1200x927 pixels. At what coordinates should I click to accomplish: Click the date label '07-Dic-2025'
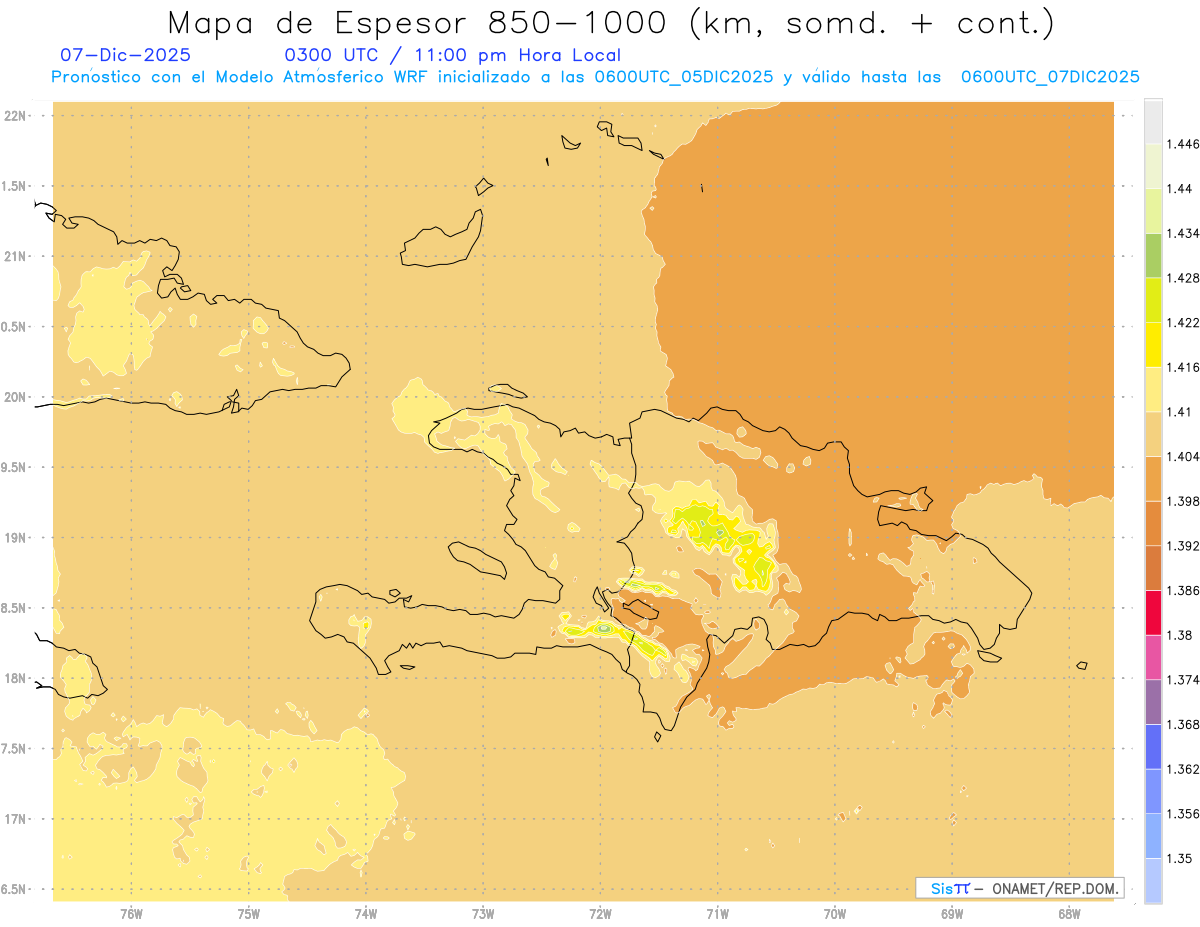125,55
